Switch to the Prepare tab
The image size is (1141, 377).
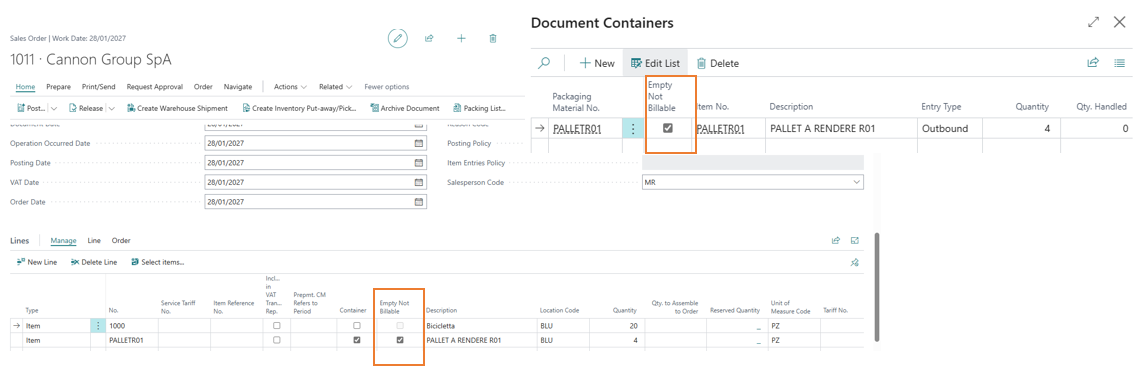pos(58,87)
